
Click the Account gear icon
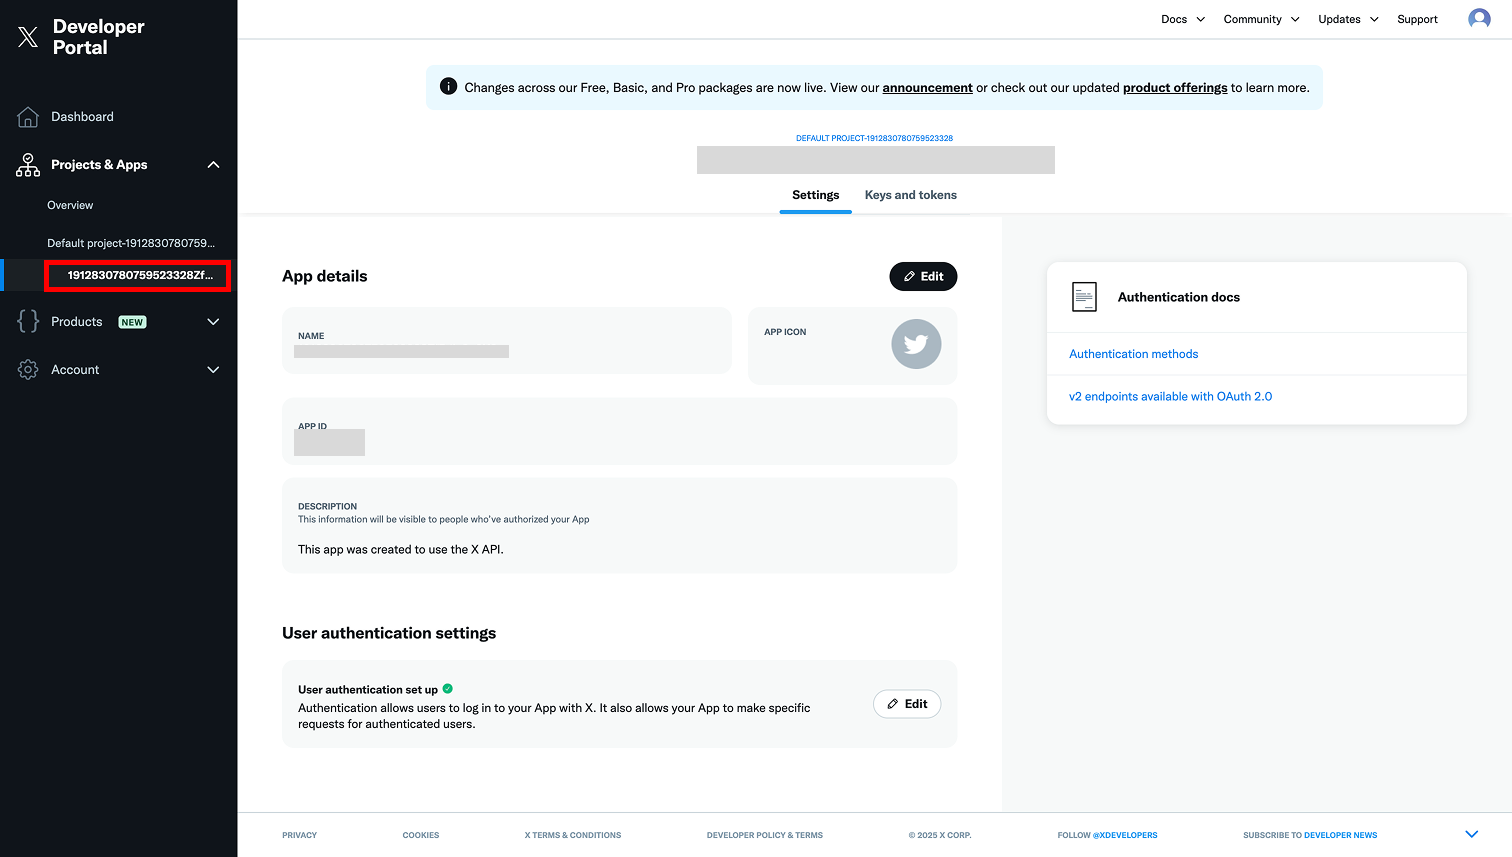click(28, 370)
